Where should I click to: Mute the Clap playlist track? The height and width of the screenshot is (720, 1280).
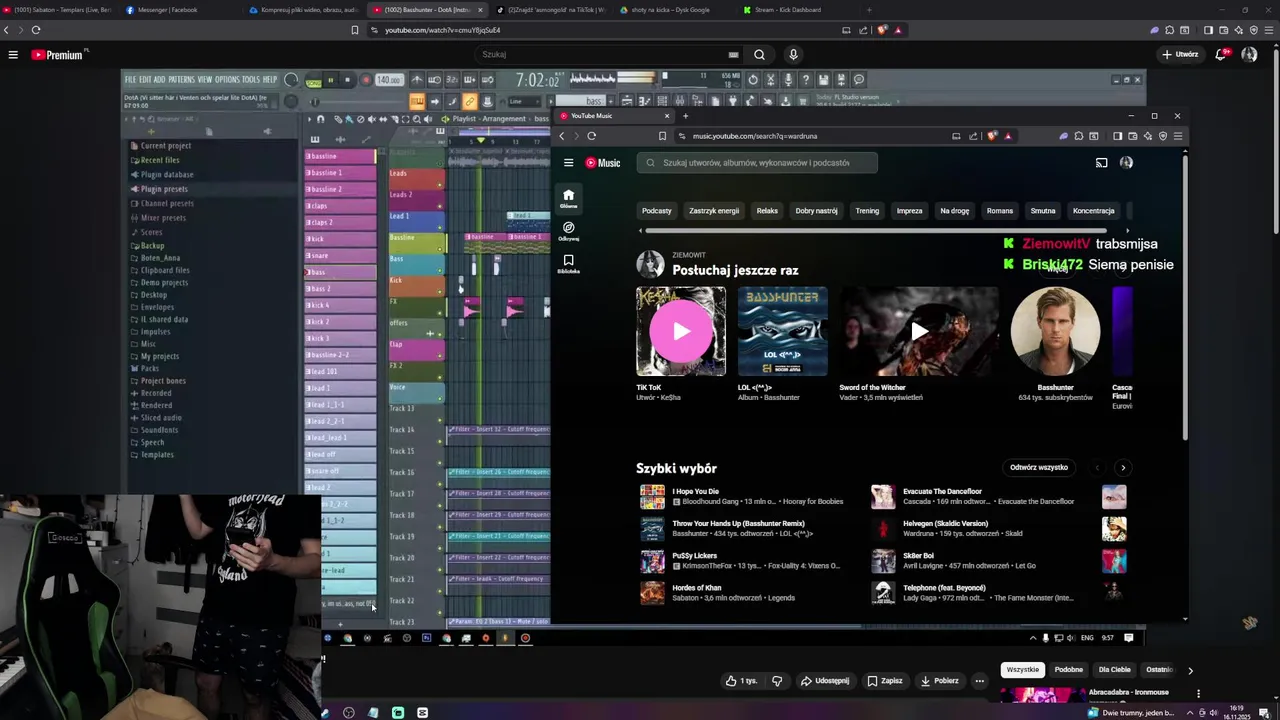click(441, 356)
